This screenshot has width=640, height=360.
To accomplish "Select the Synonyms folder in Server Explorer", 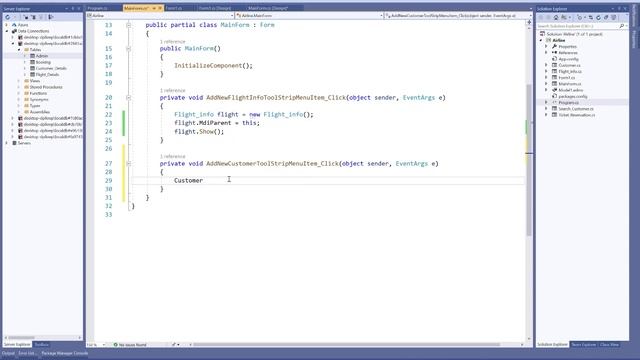I will pyautogui.click(x=39, y=100).
